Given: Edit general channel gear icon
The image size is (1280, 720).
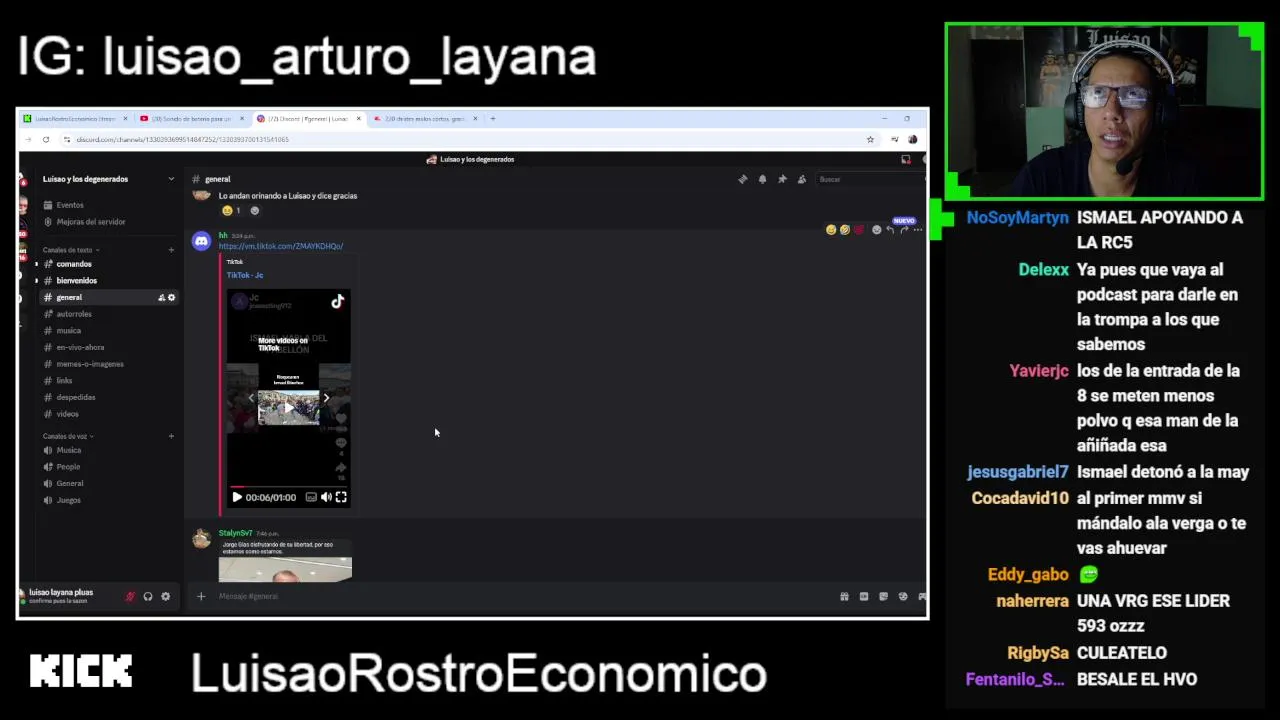Looking at the screenshot, I should tap(171, 297).
